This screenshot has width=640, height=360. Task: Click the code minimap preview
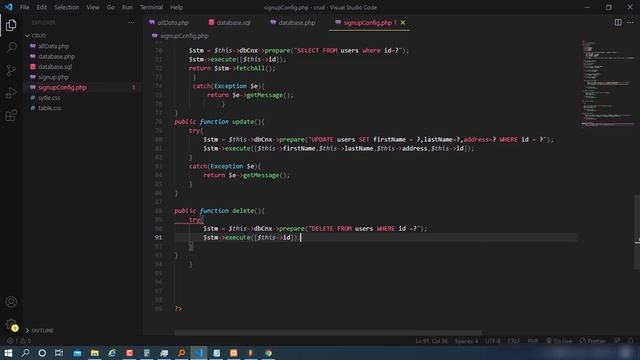point(607,84)
